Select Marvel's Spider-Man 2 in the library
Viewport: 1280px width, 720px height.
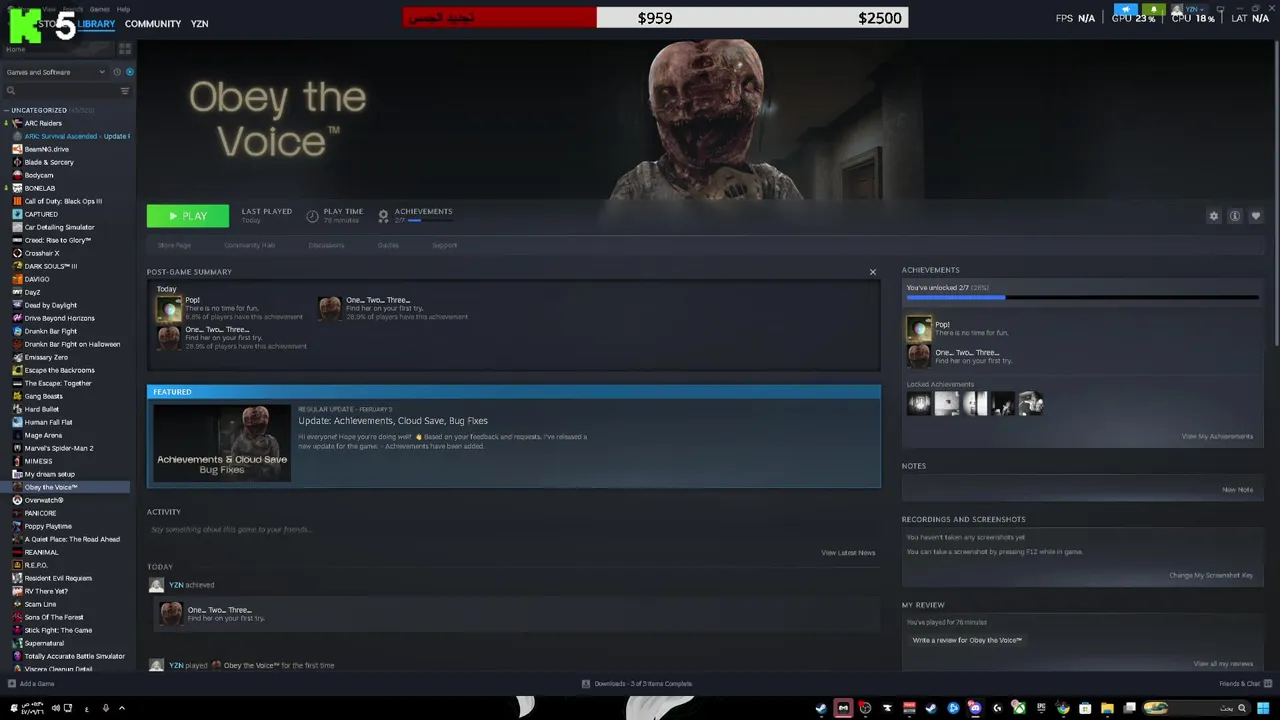[x=59, y=448]
